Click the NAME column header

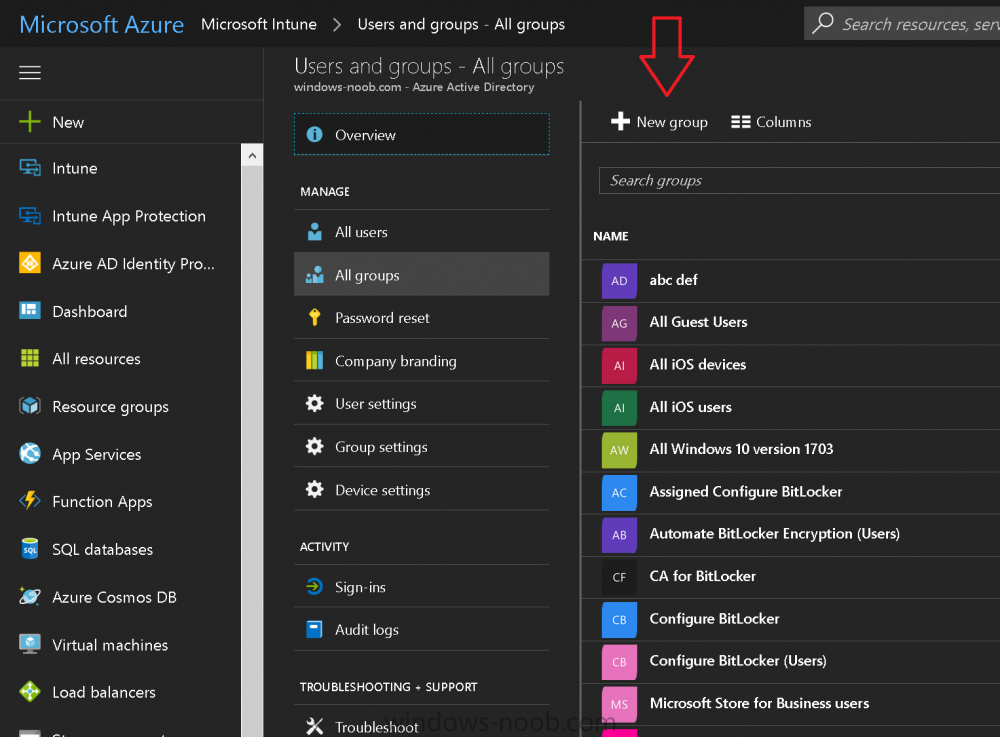[610, 236]
